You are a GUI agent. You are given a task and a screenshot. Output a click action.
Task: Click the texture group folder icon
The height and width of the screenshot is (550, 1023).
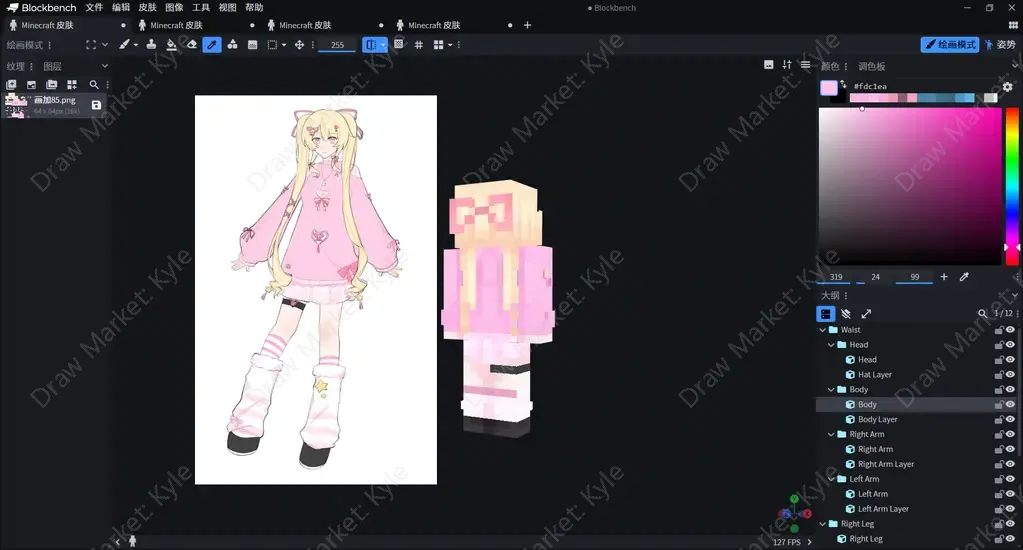pos(52,85)
